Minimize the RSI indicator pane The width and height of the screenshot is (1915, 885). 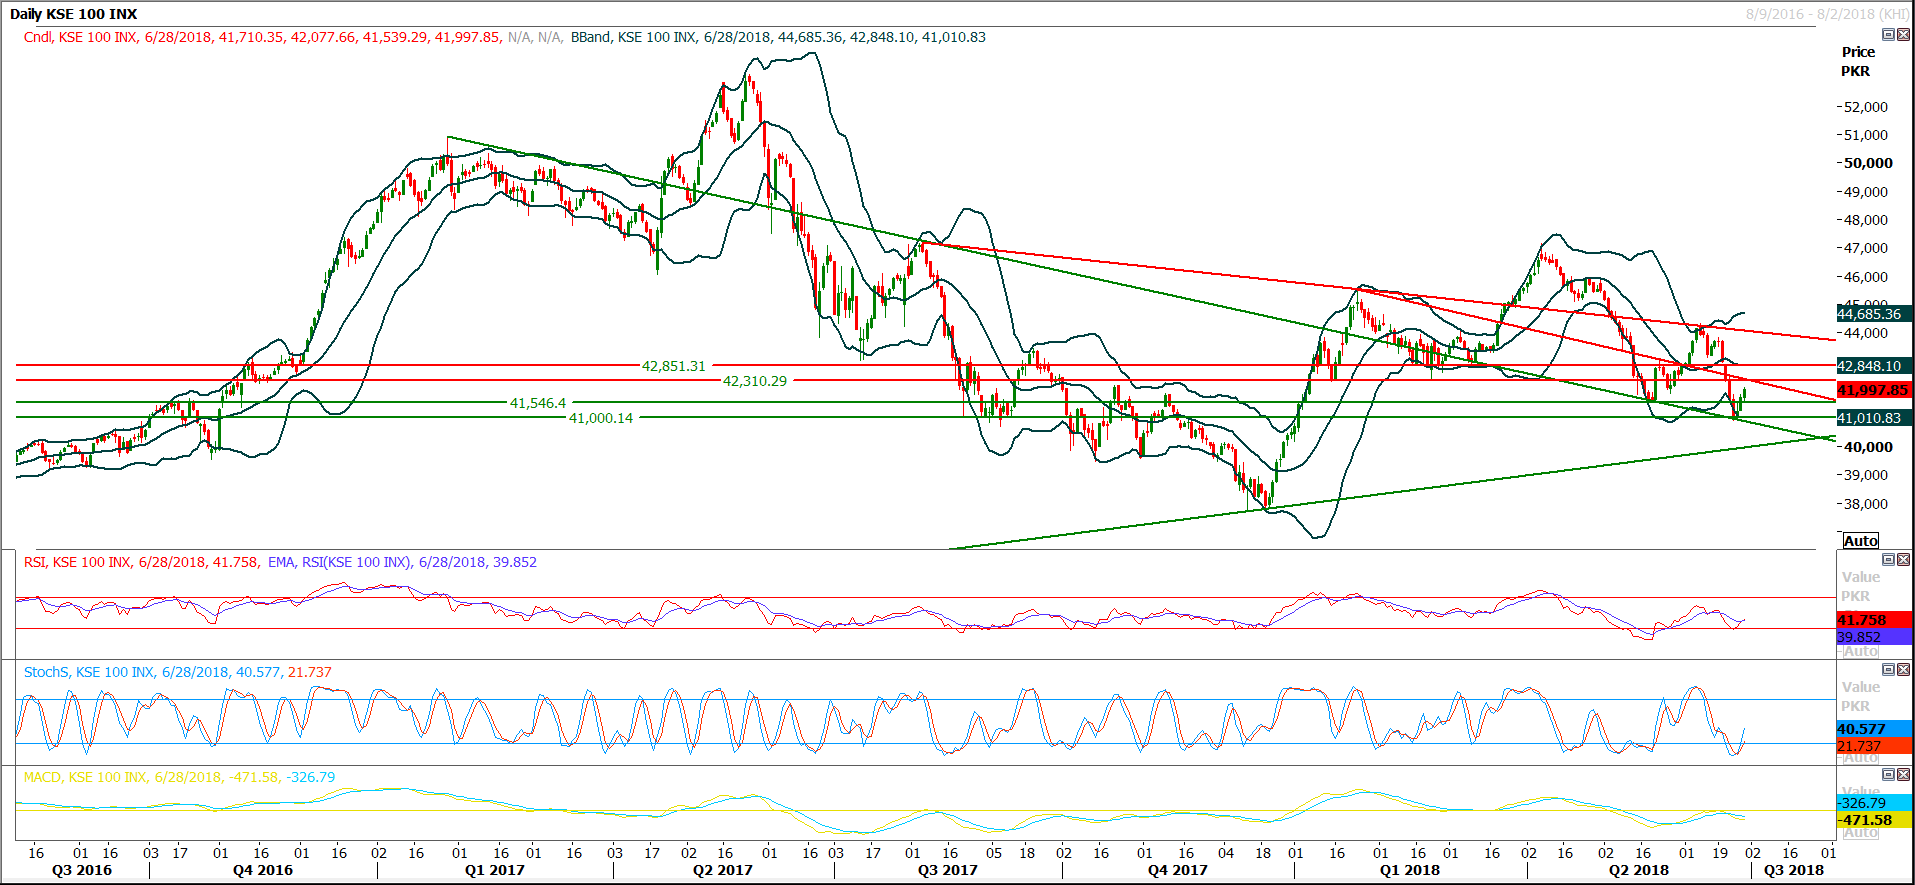1888,559
